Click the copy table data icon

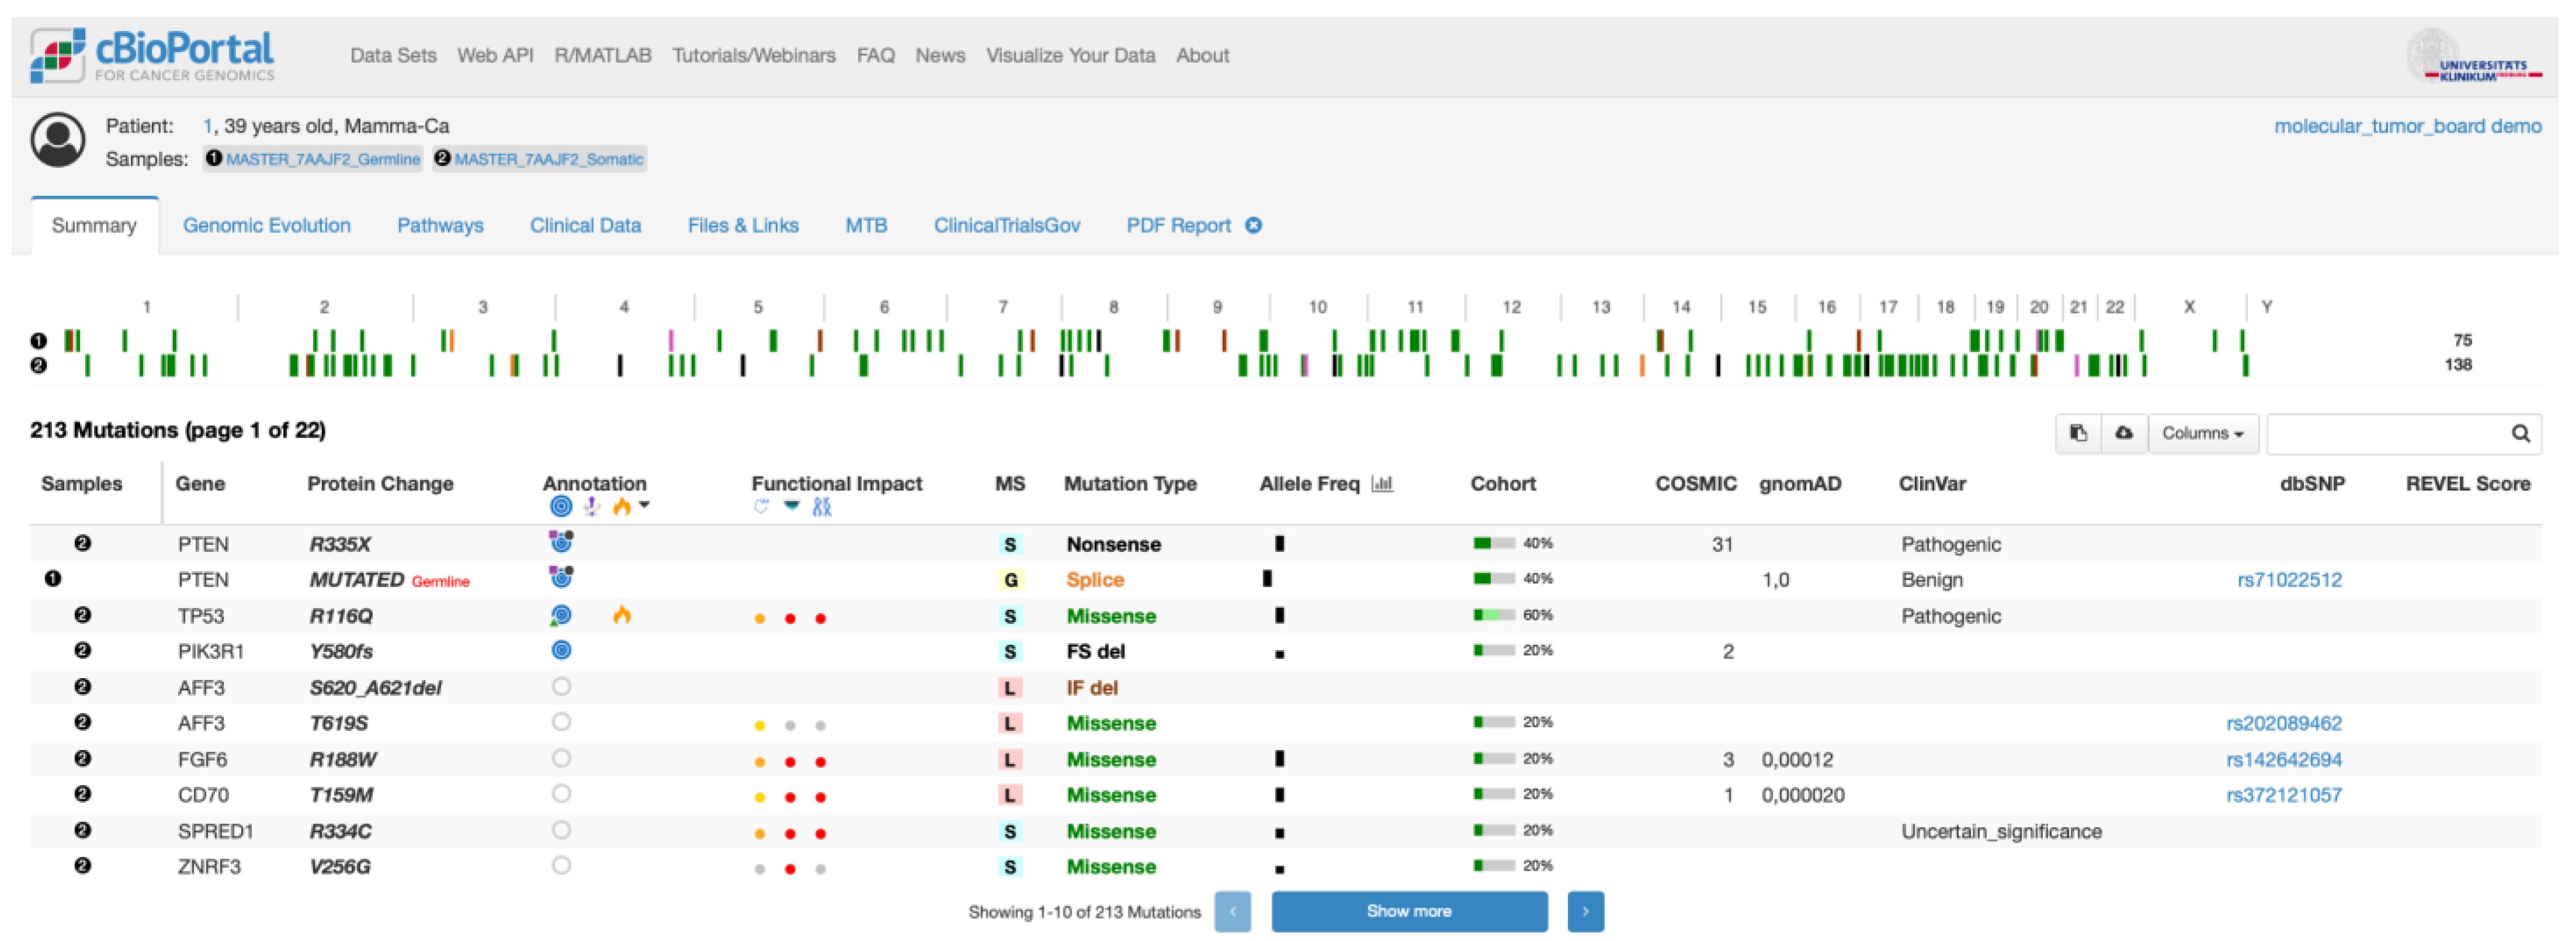(x=2078, y=433)
